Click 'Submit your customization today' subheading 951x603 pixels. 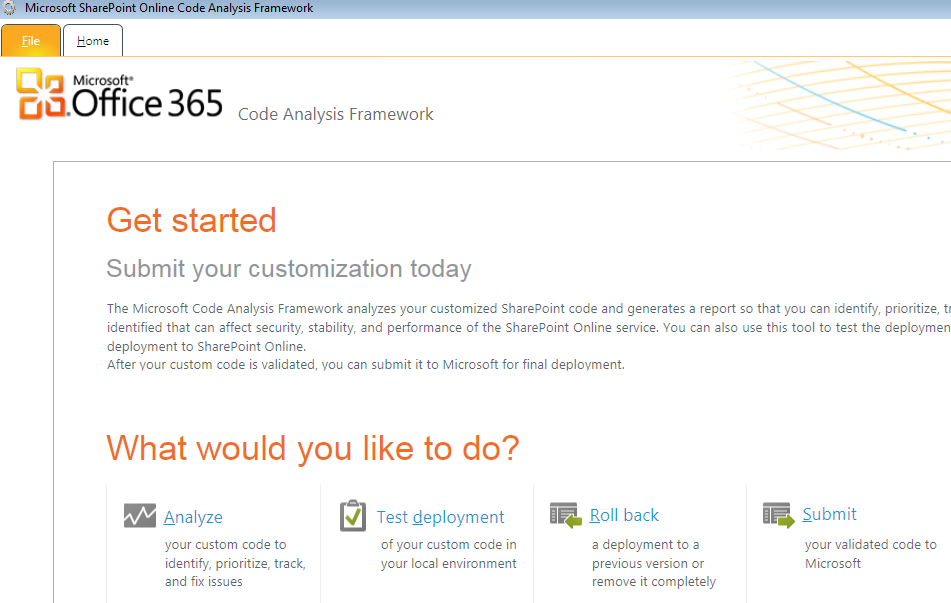point(289,268)
